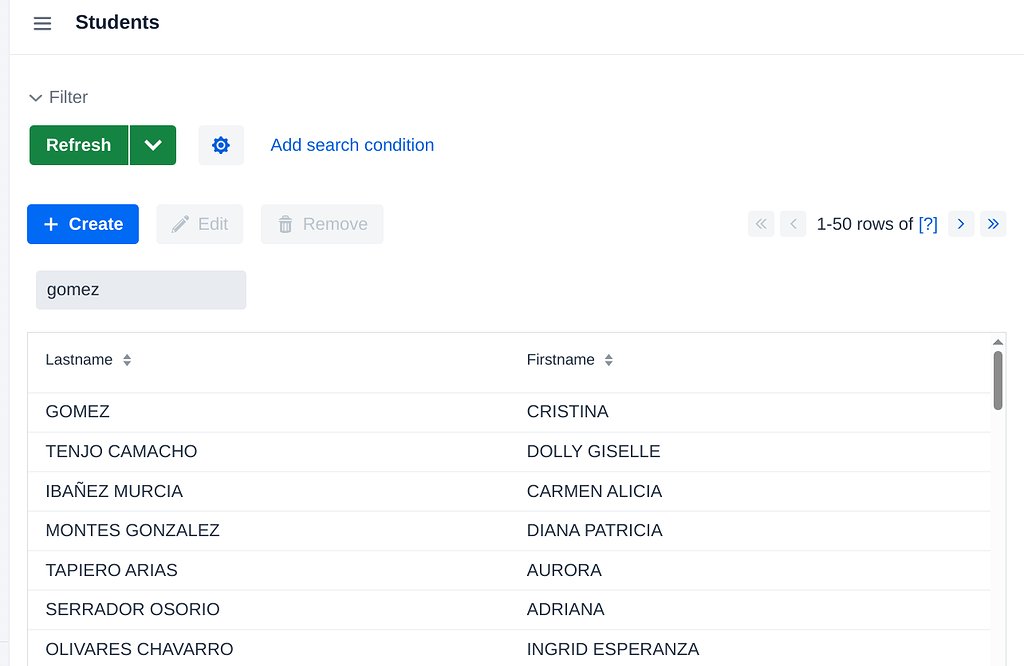1024x666 pixels.
Task: Sort by the Lastname column arrows
Action: 127,360
